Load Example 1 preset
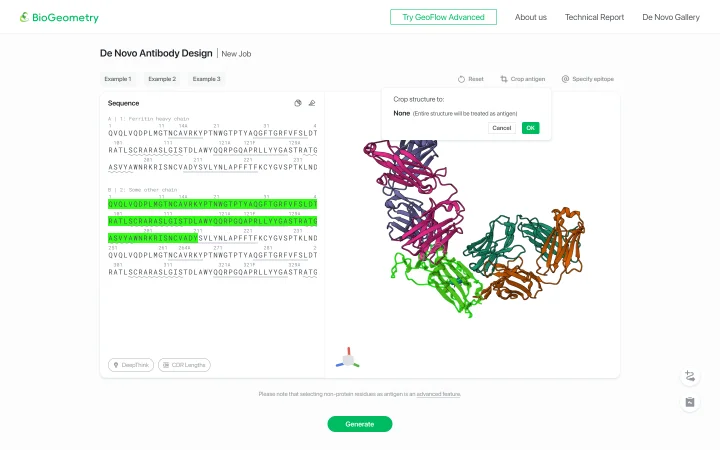Screen dimensions: 720x450 (118, 79)
